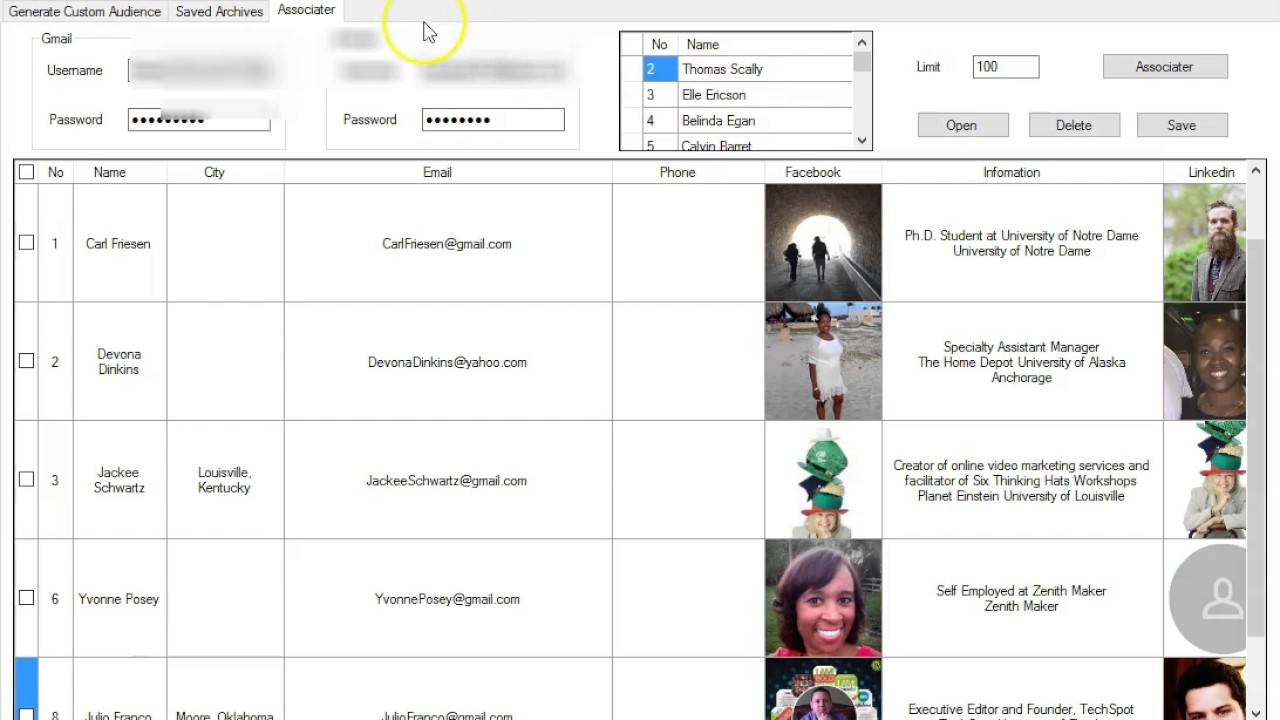Click the No header in the small list

click(659, 44)
